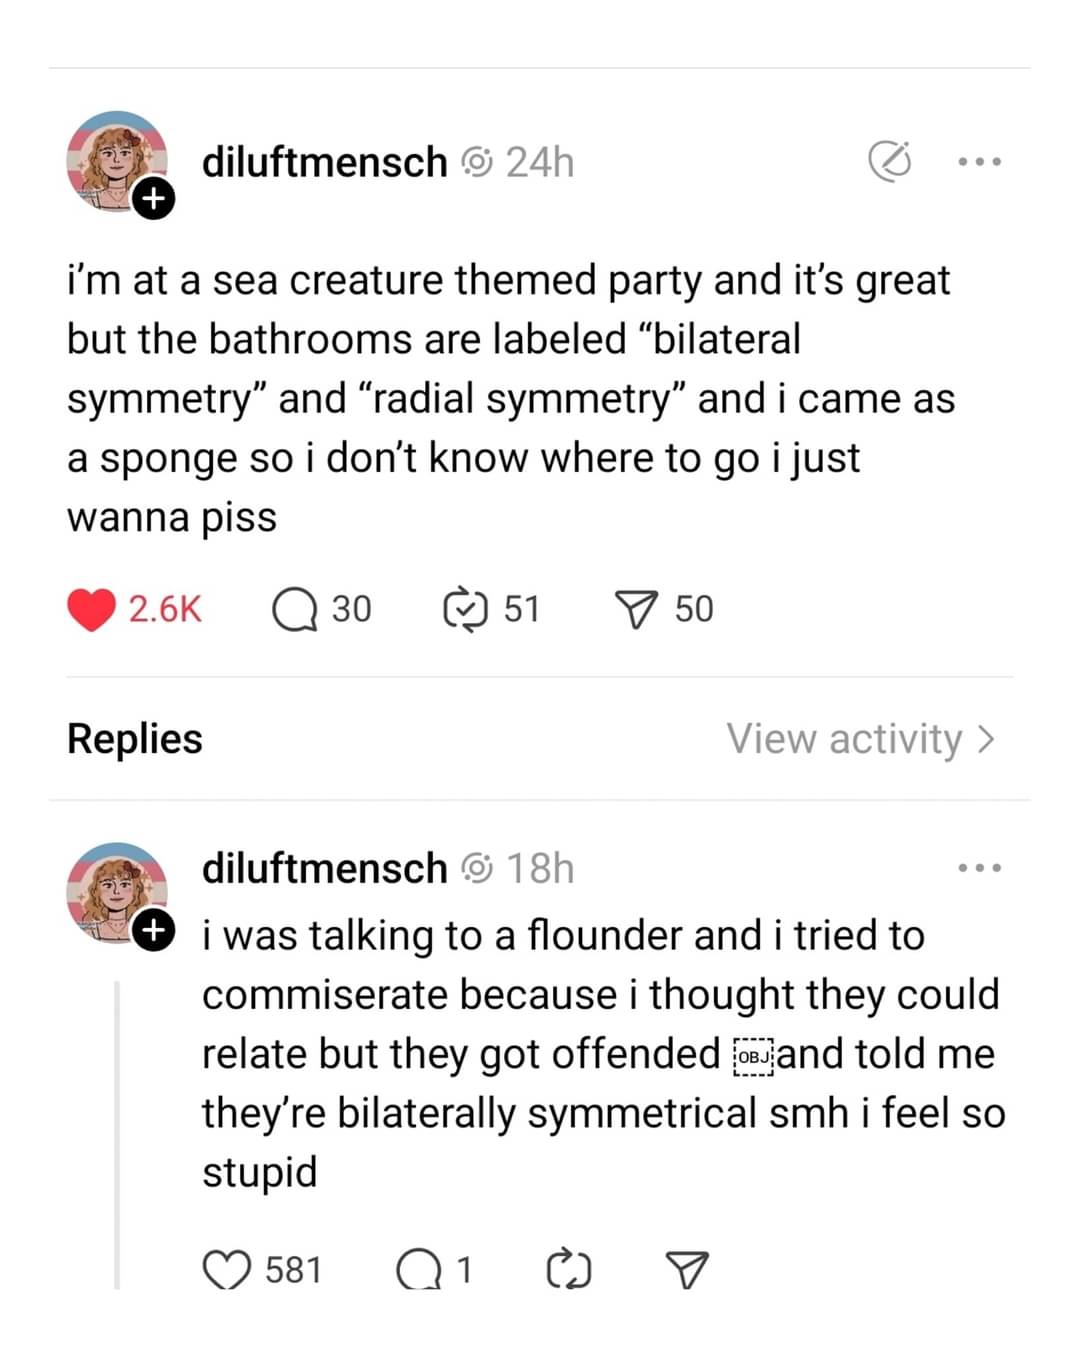Screen dimensions: 1080x1350
Task: Open comments on the flounder reply
Action: tap(419, 1270)
